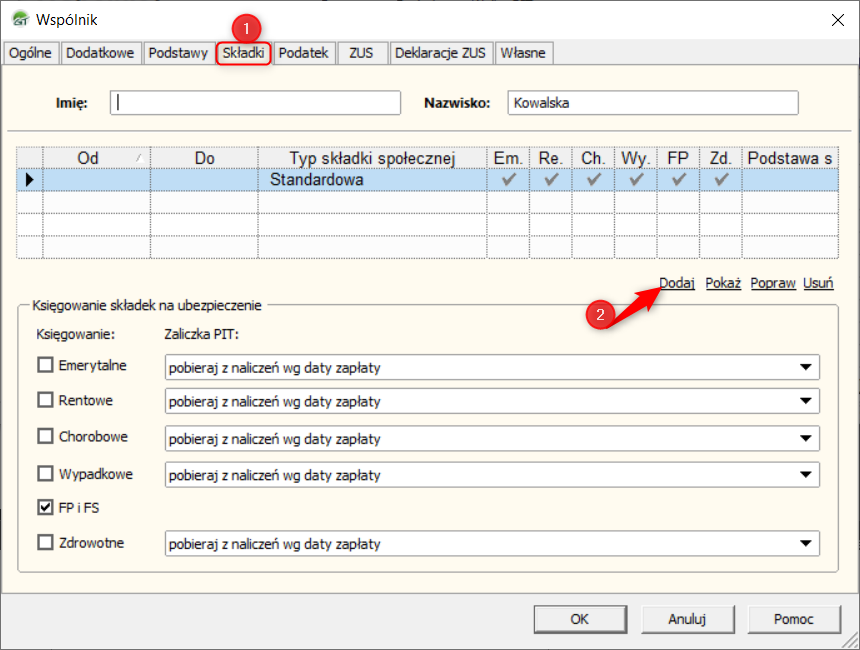Expand the Zaliczka PIT dropdown for Chorobowe
The image size is (860, 650).
click(492, 439)
